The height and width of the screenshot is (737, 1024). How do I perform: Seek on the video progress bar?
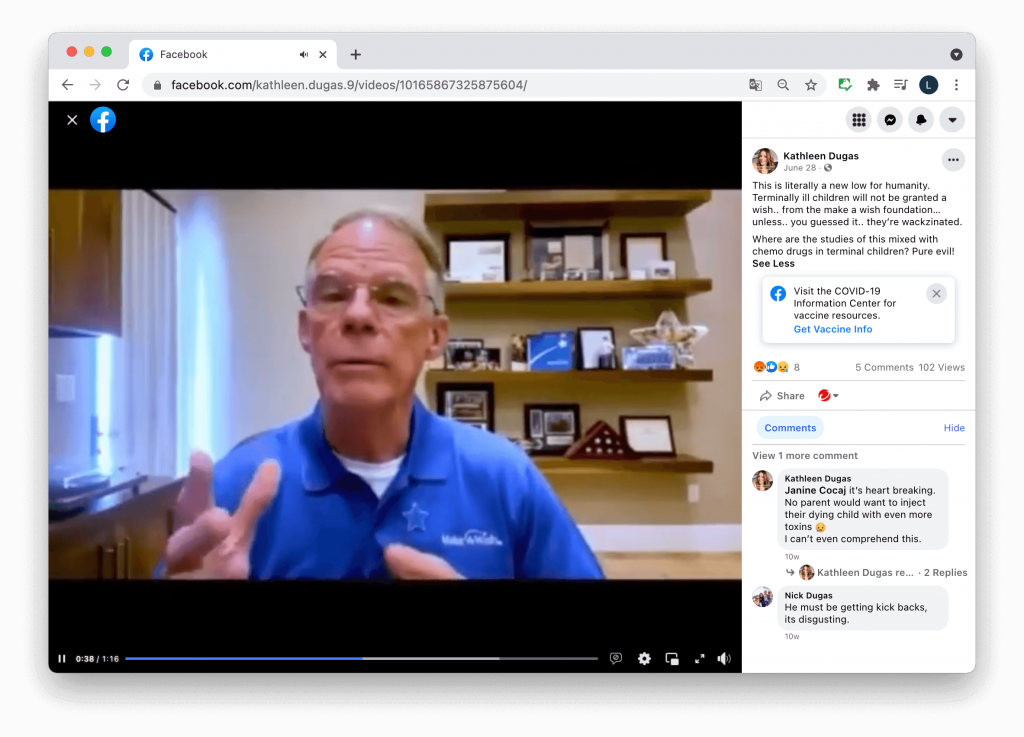[x=360, y=658]
